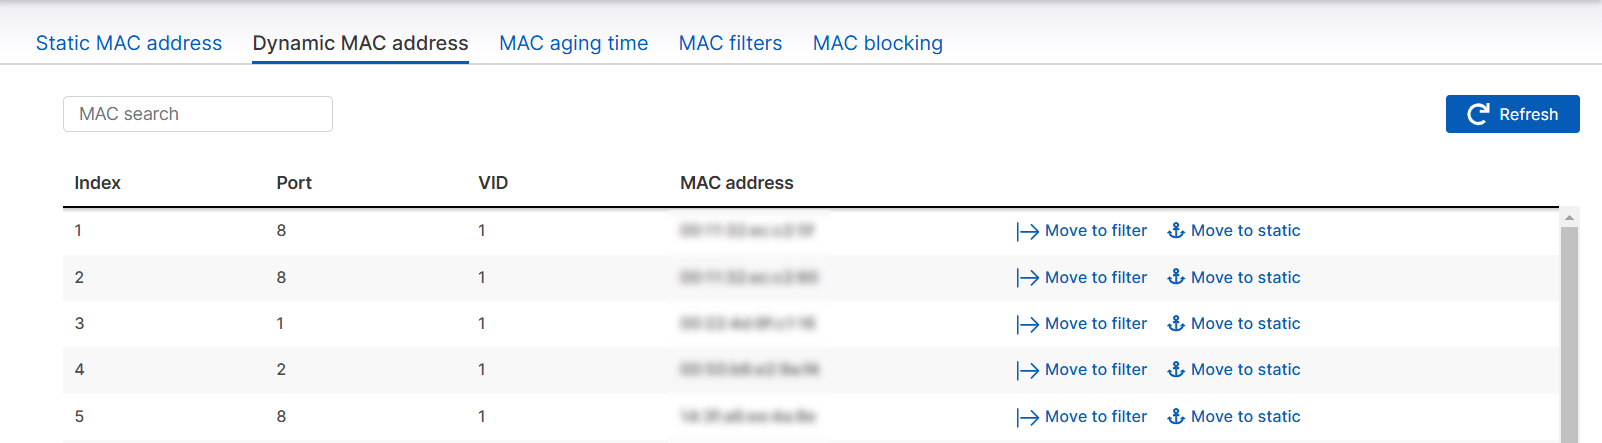The width and height of the screenshot is (1602, 443).
Task: Click the arrow filter icon in row 2
Action: 1027,278
